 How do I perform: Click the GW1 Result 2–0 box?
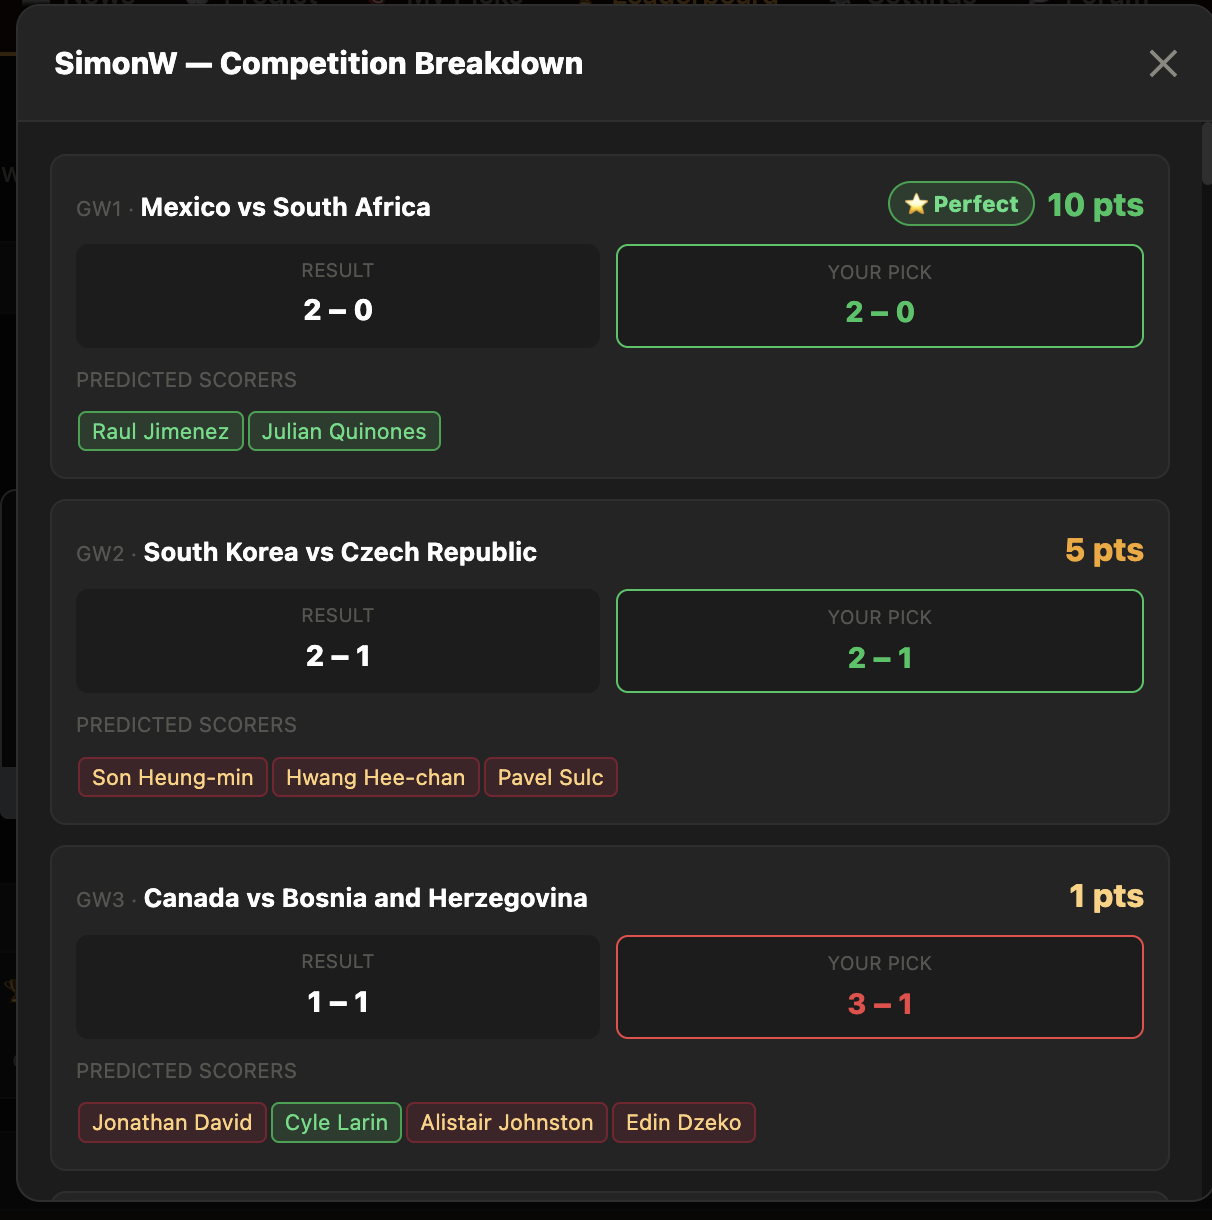tap(338, 296)
